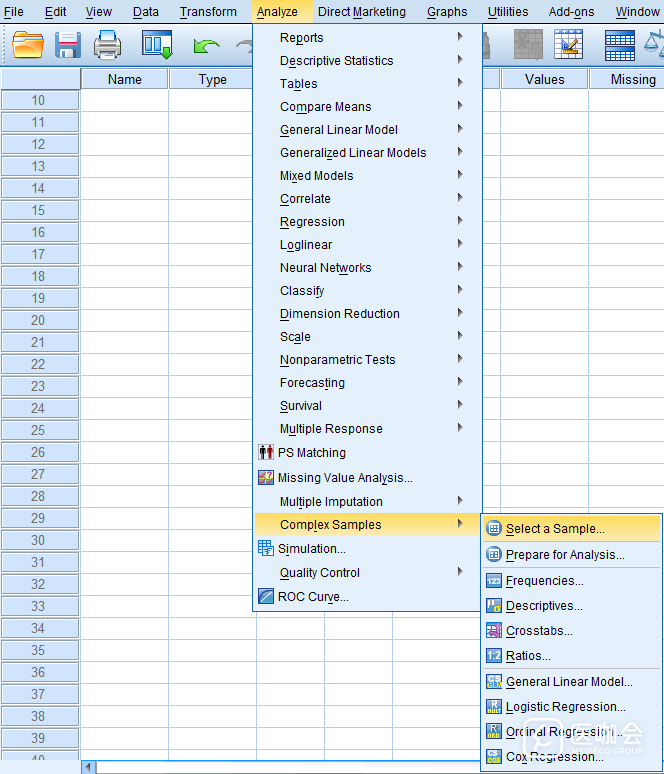
Task: Open the Transform menu
Action: [x=208, y=12]
